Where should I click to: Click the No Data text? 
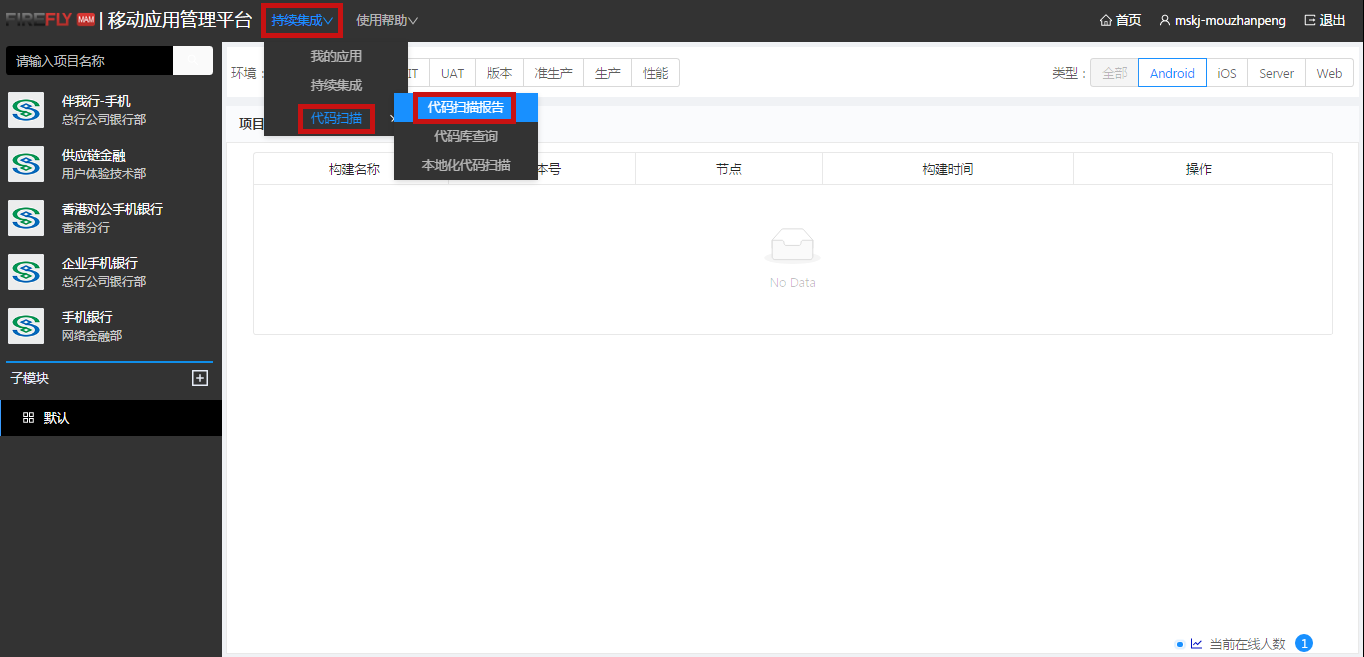[x=793, y=283]
